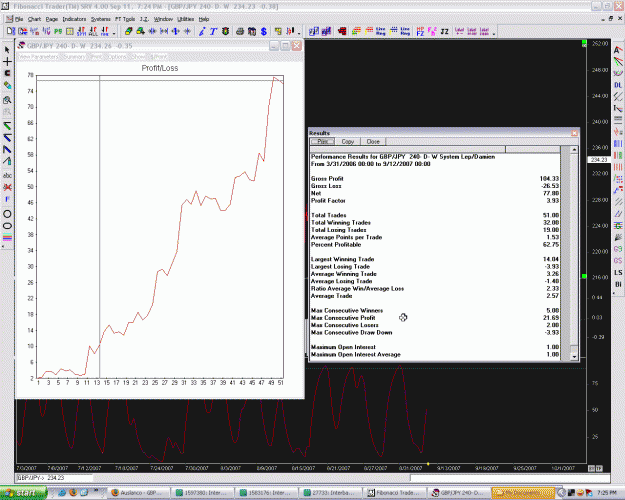Click the red stacked blocks toolbar icon
Image resolution: width=625 pixels, height=500 pixels.
coord(342,31)
